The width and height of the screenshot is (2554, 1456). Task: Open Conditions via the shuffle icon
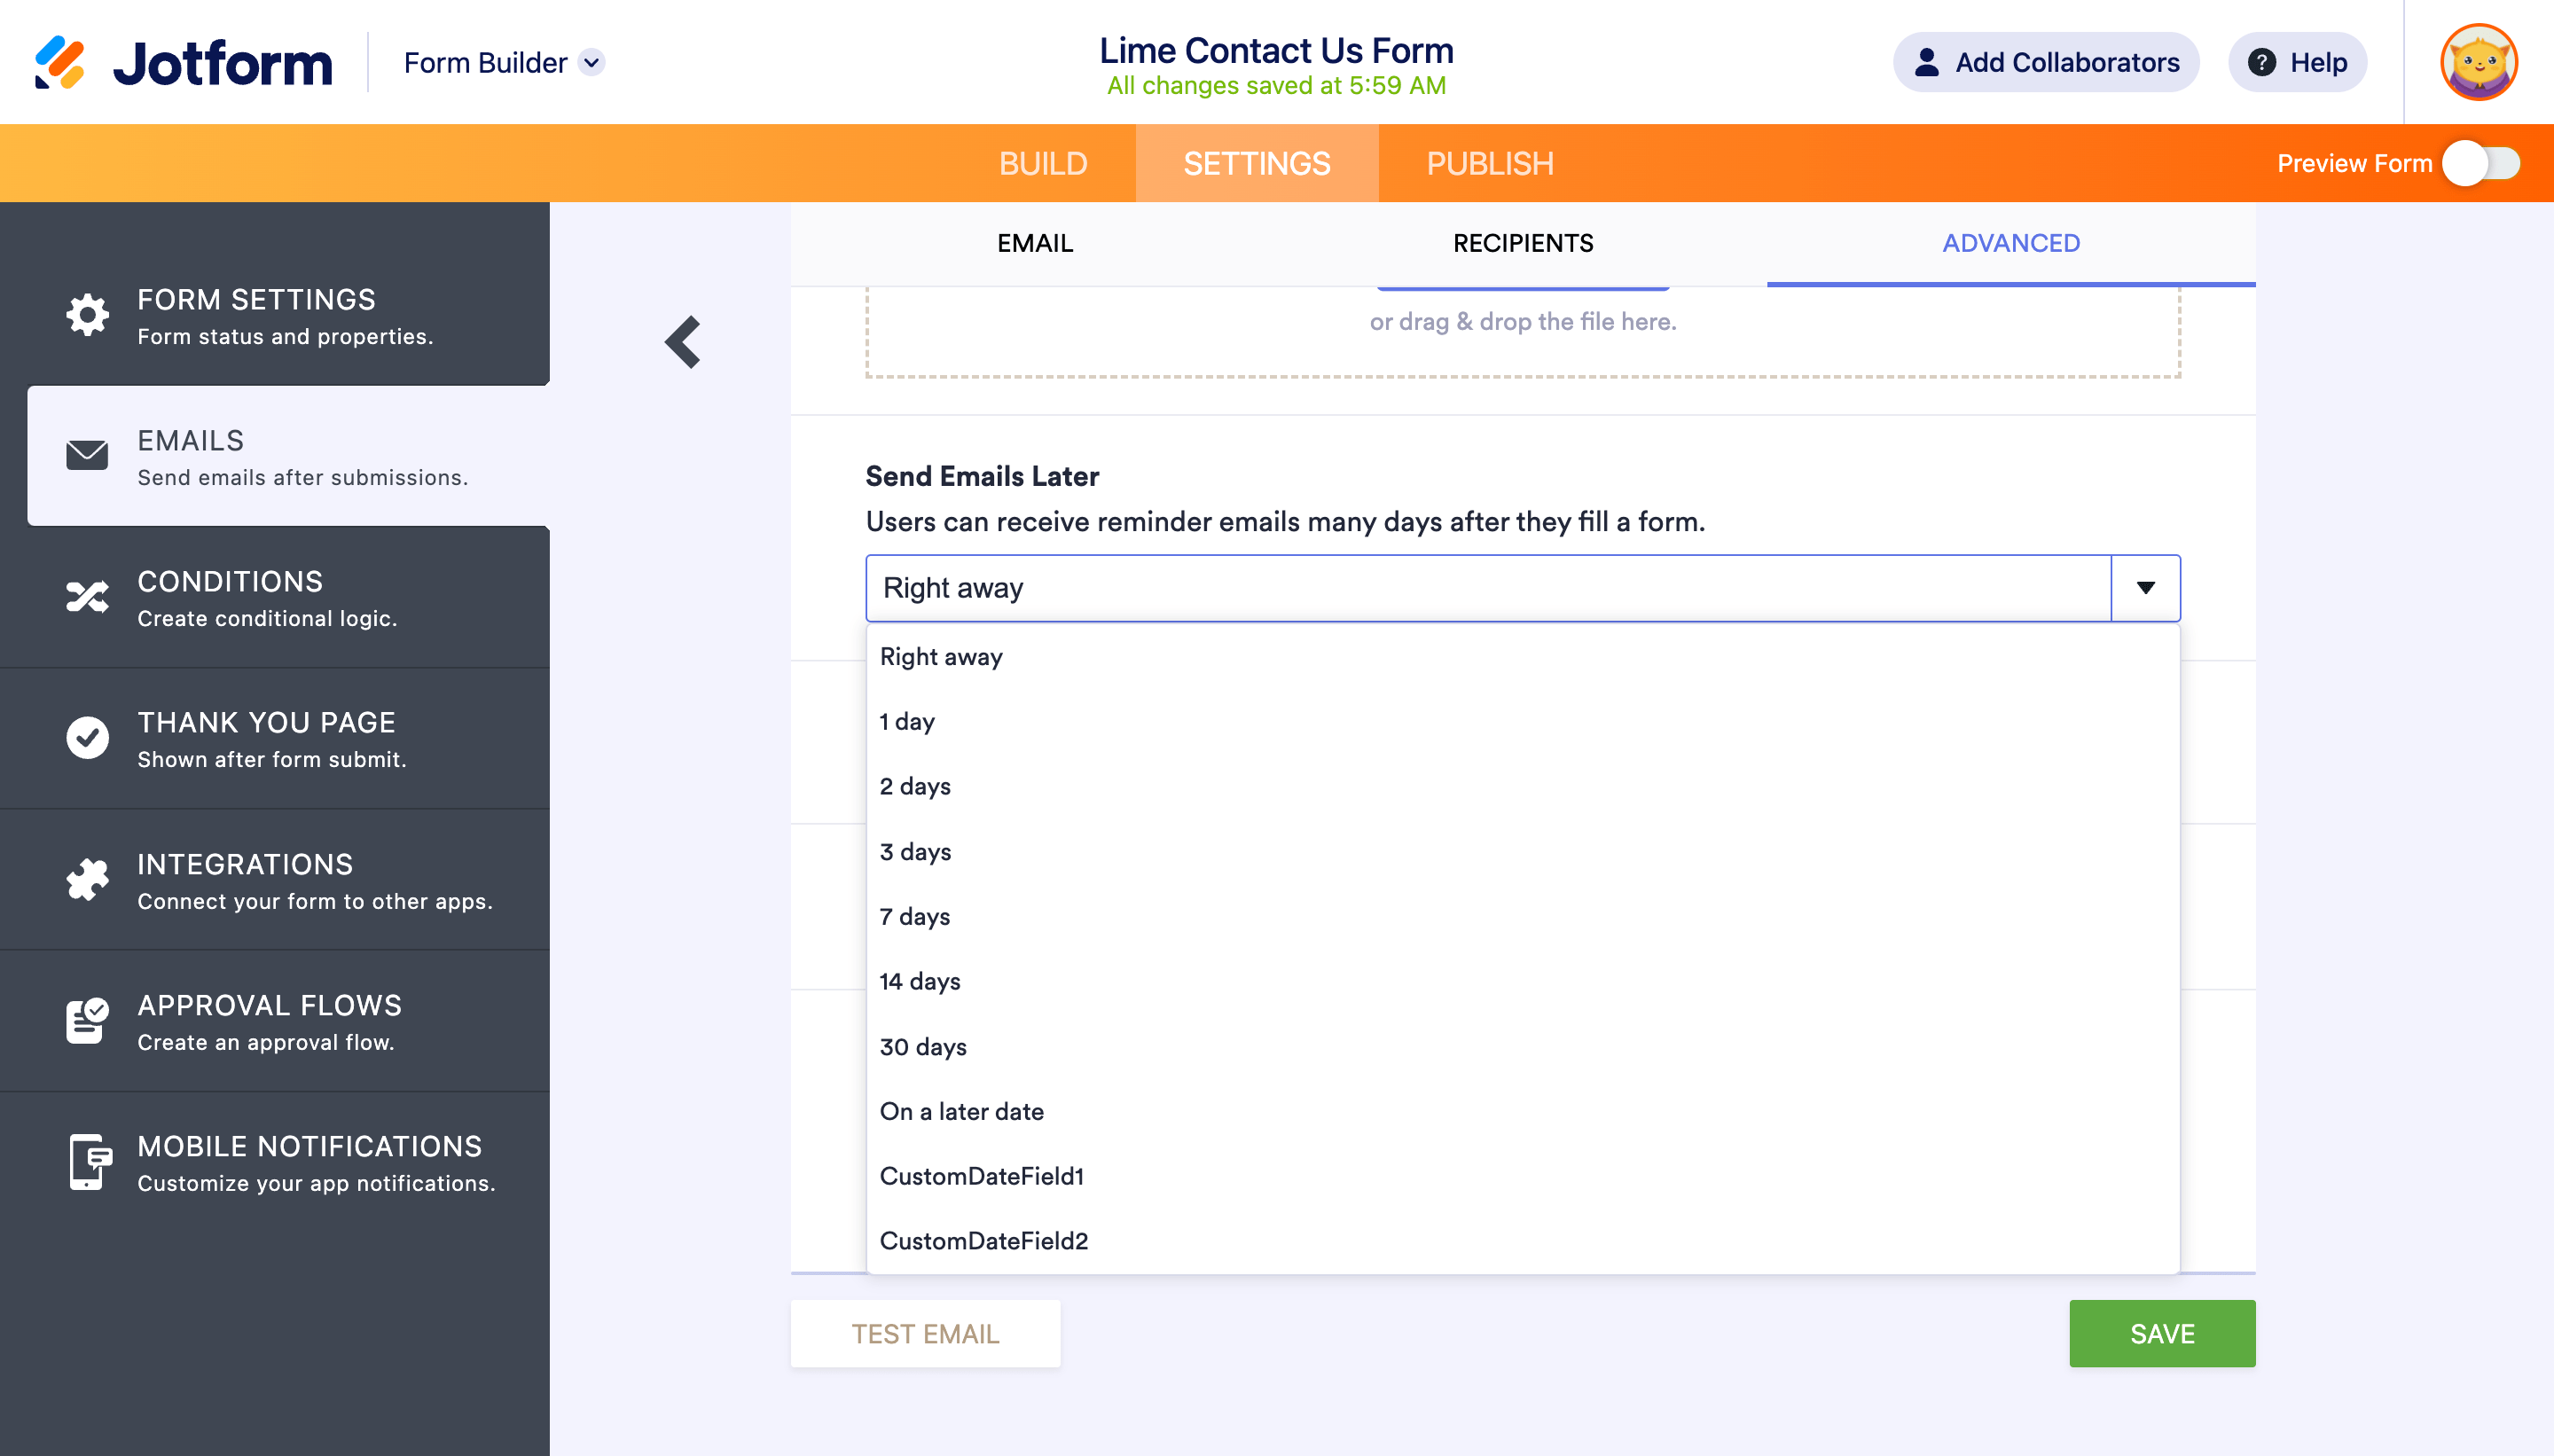(x=88, y=597)
